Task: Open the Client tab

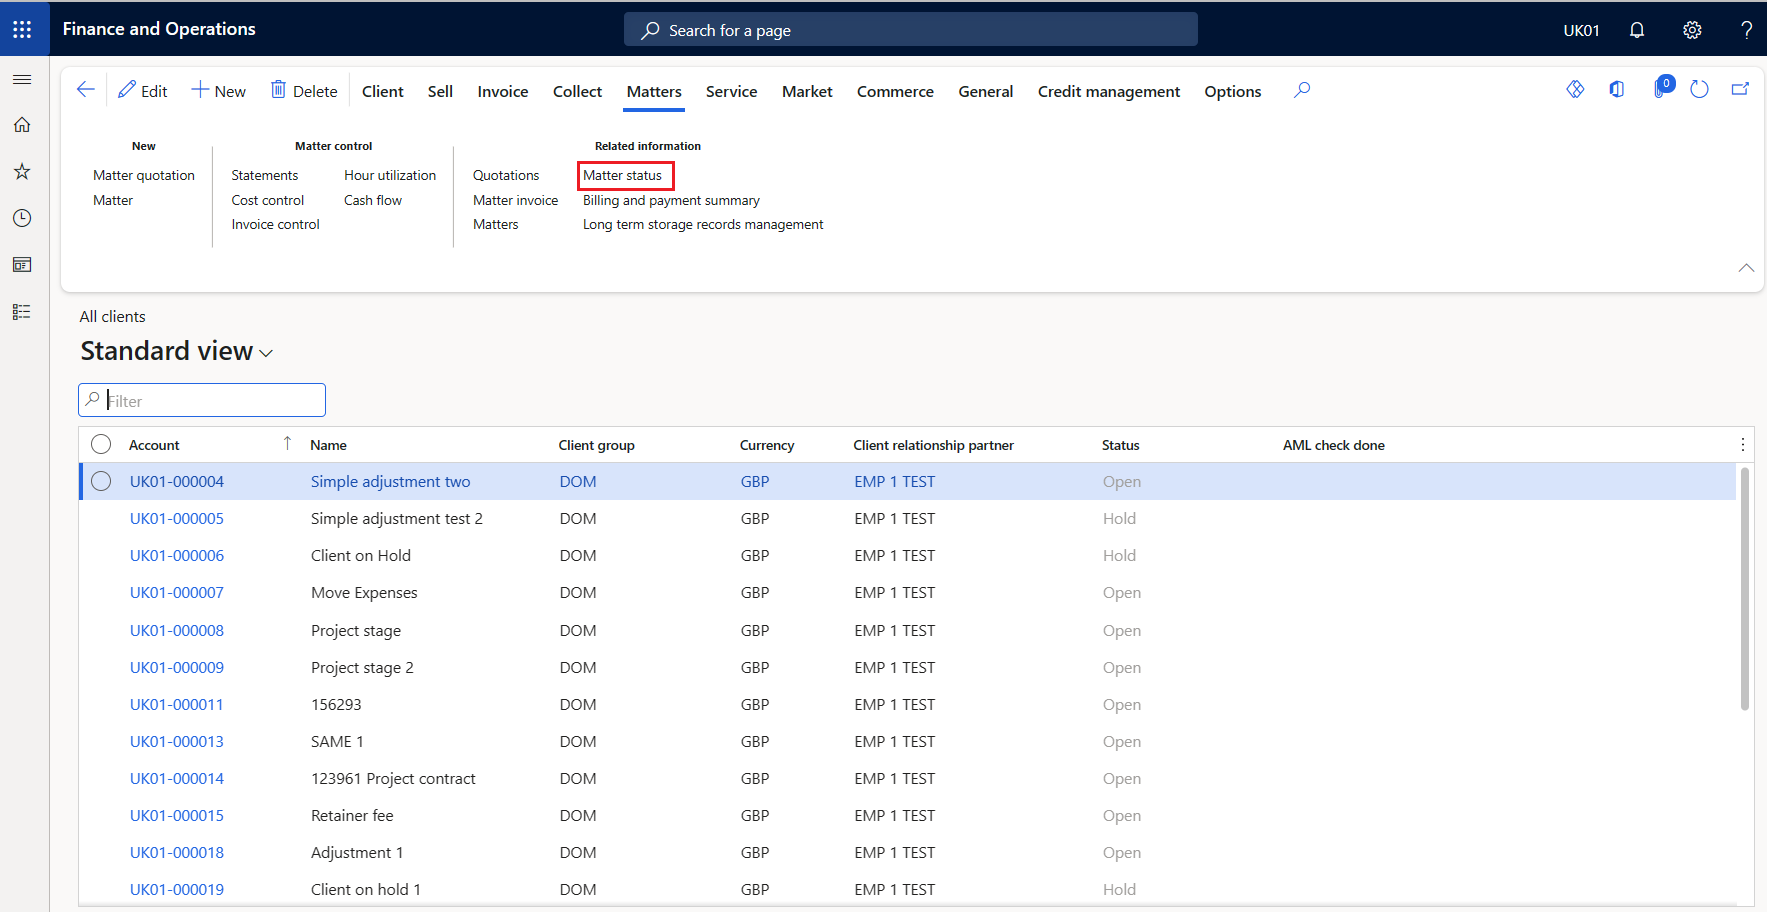Action: (x=382, y=91)
